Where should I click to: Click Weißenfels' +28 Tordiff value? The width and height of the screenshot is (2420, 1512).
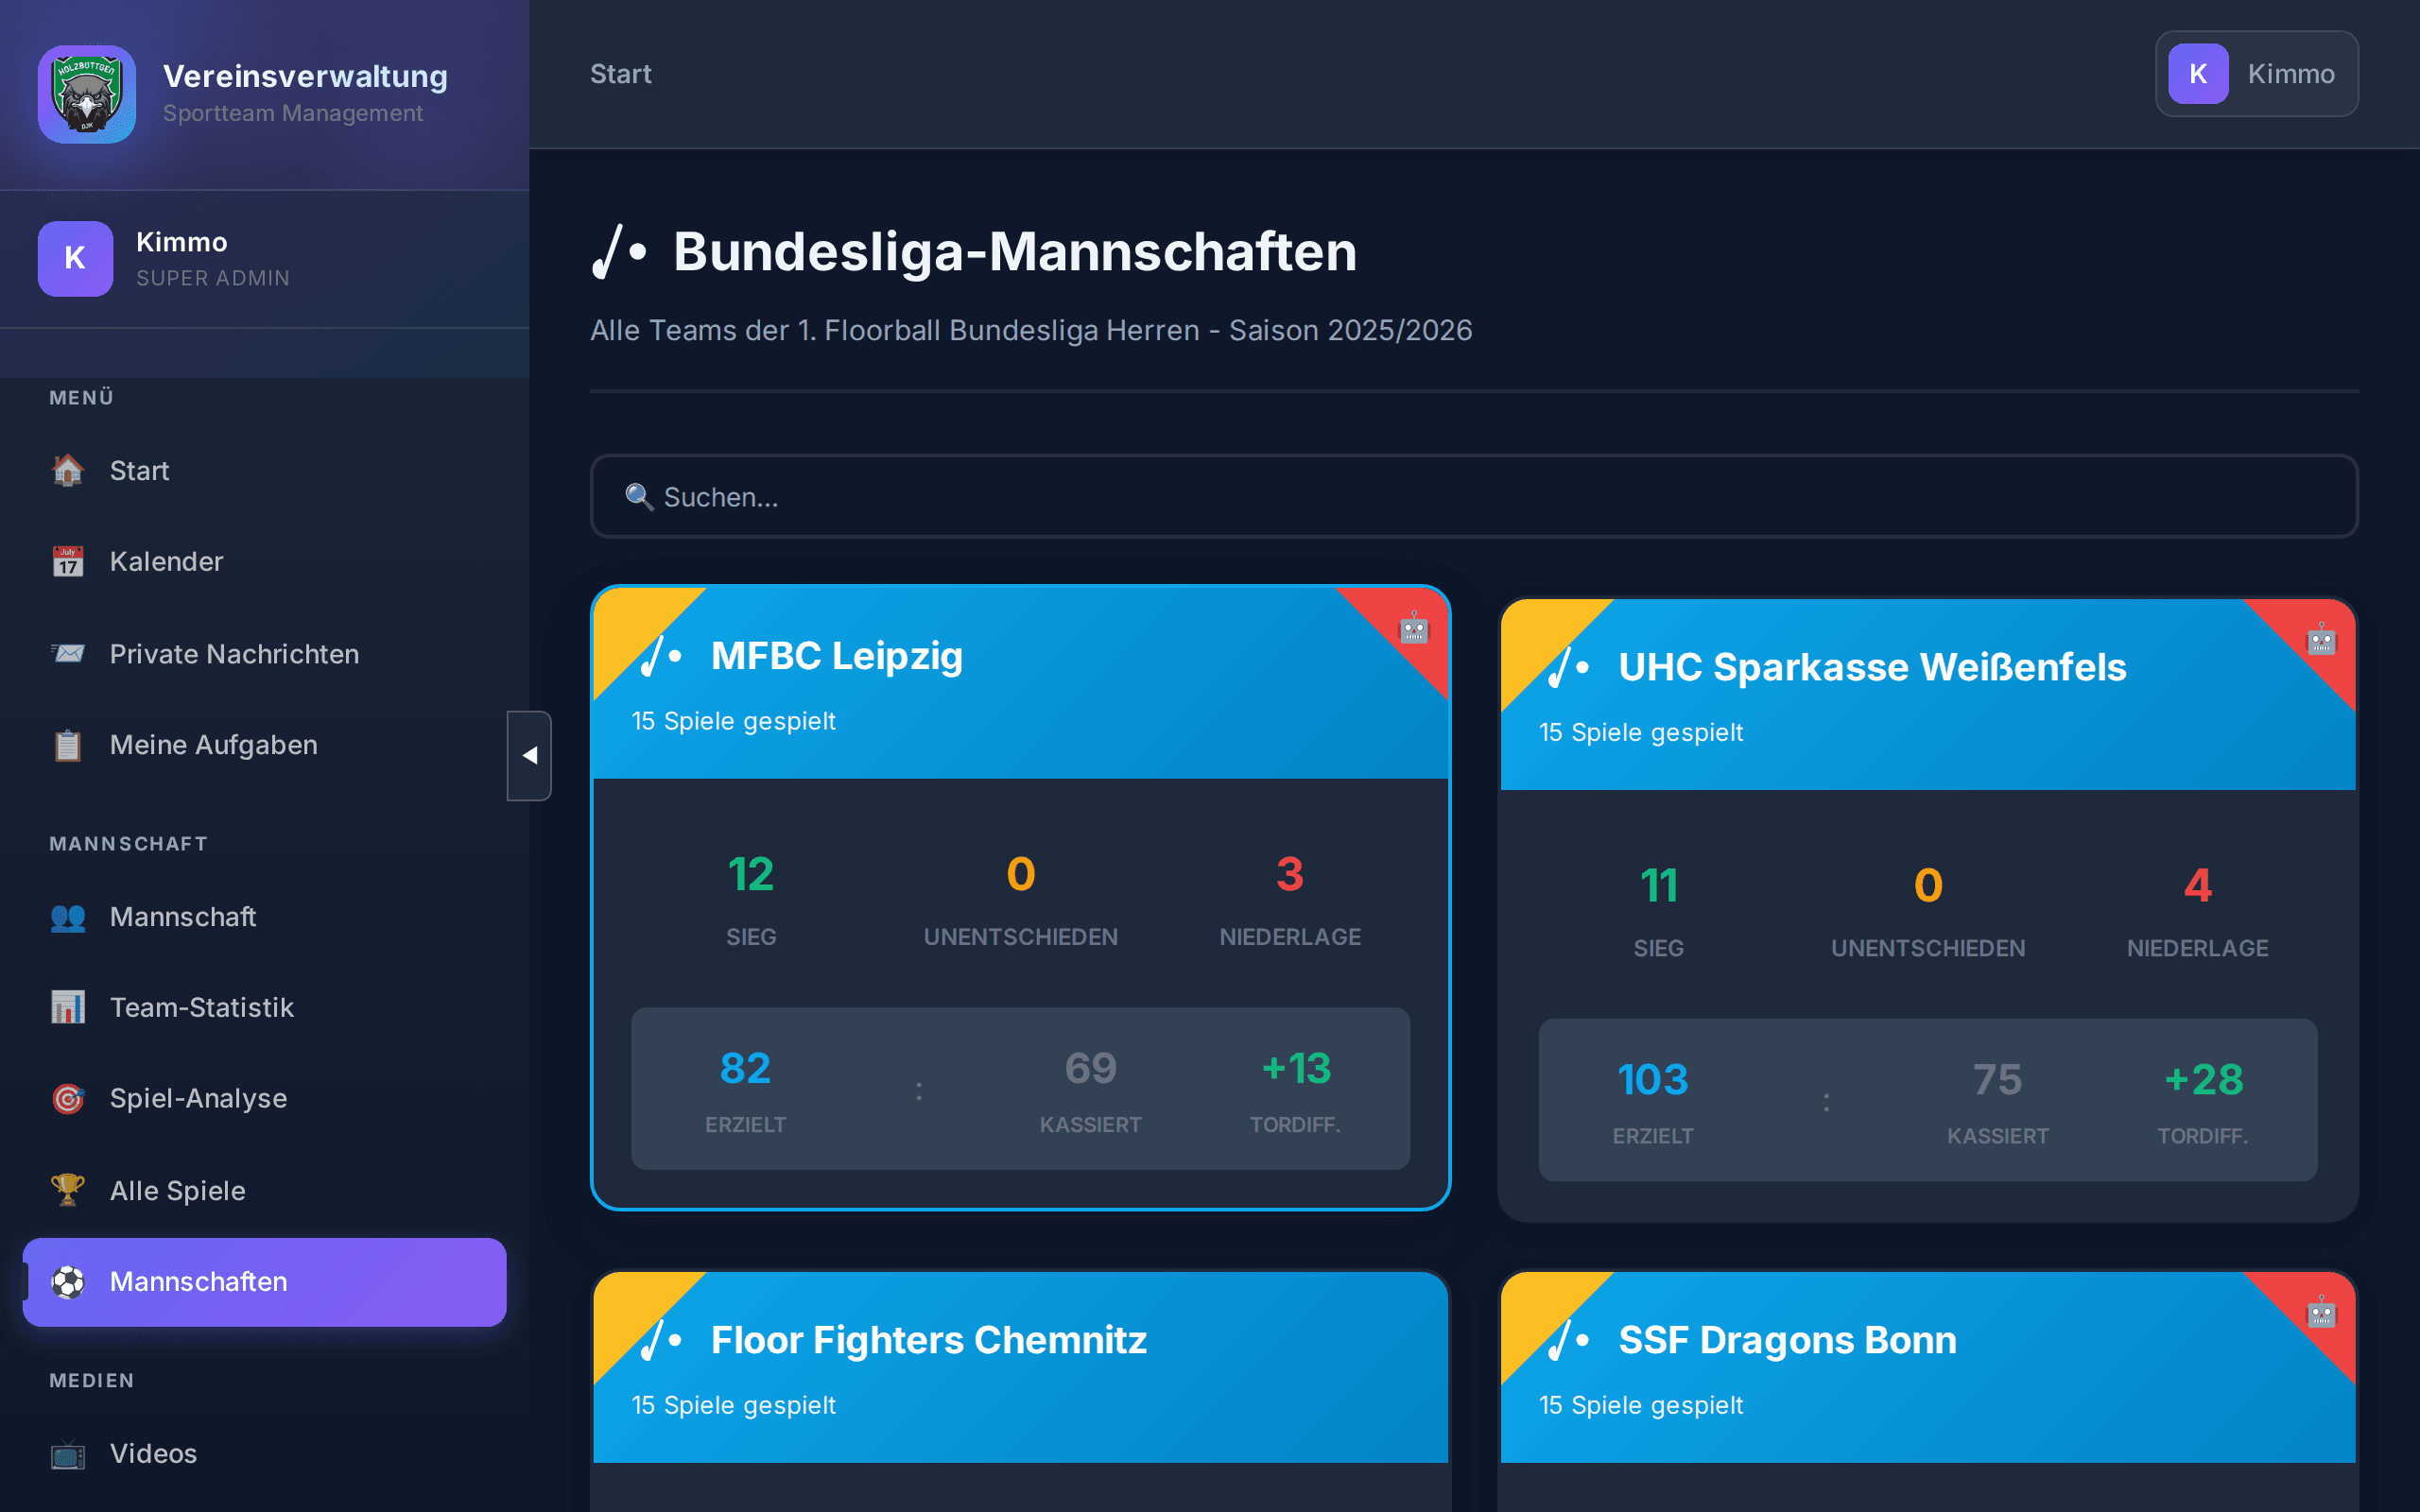2203,1080
